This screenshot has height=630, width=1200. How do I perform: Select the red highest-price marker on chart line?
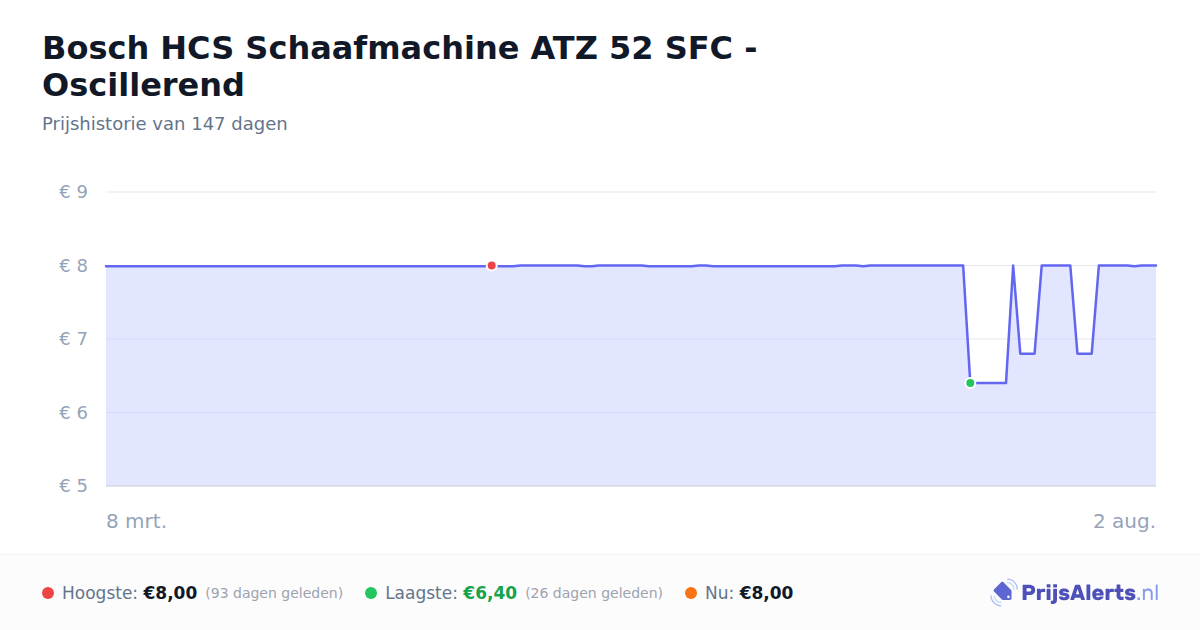coord(491,266)
